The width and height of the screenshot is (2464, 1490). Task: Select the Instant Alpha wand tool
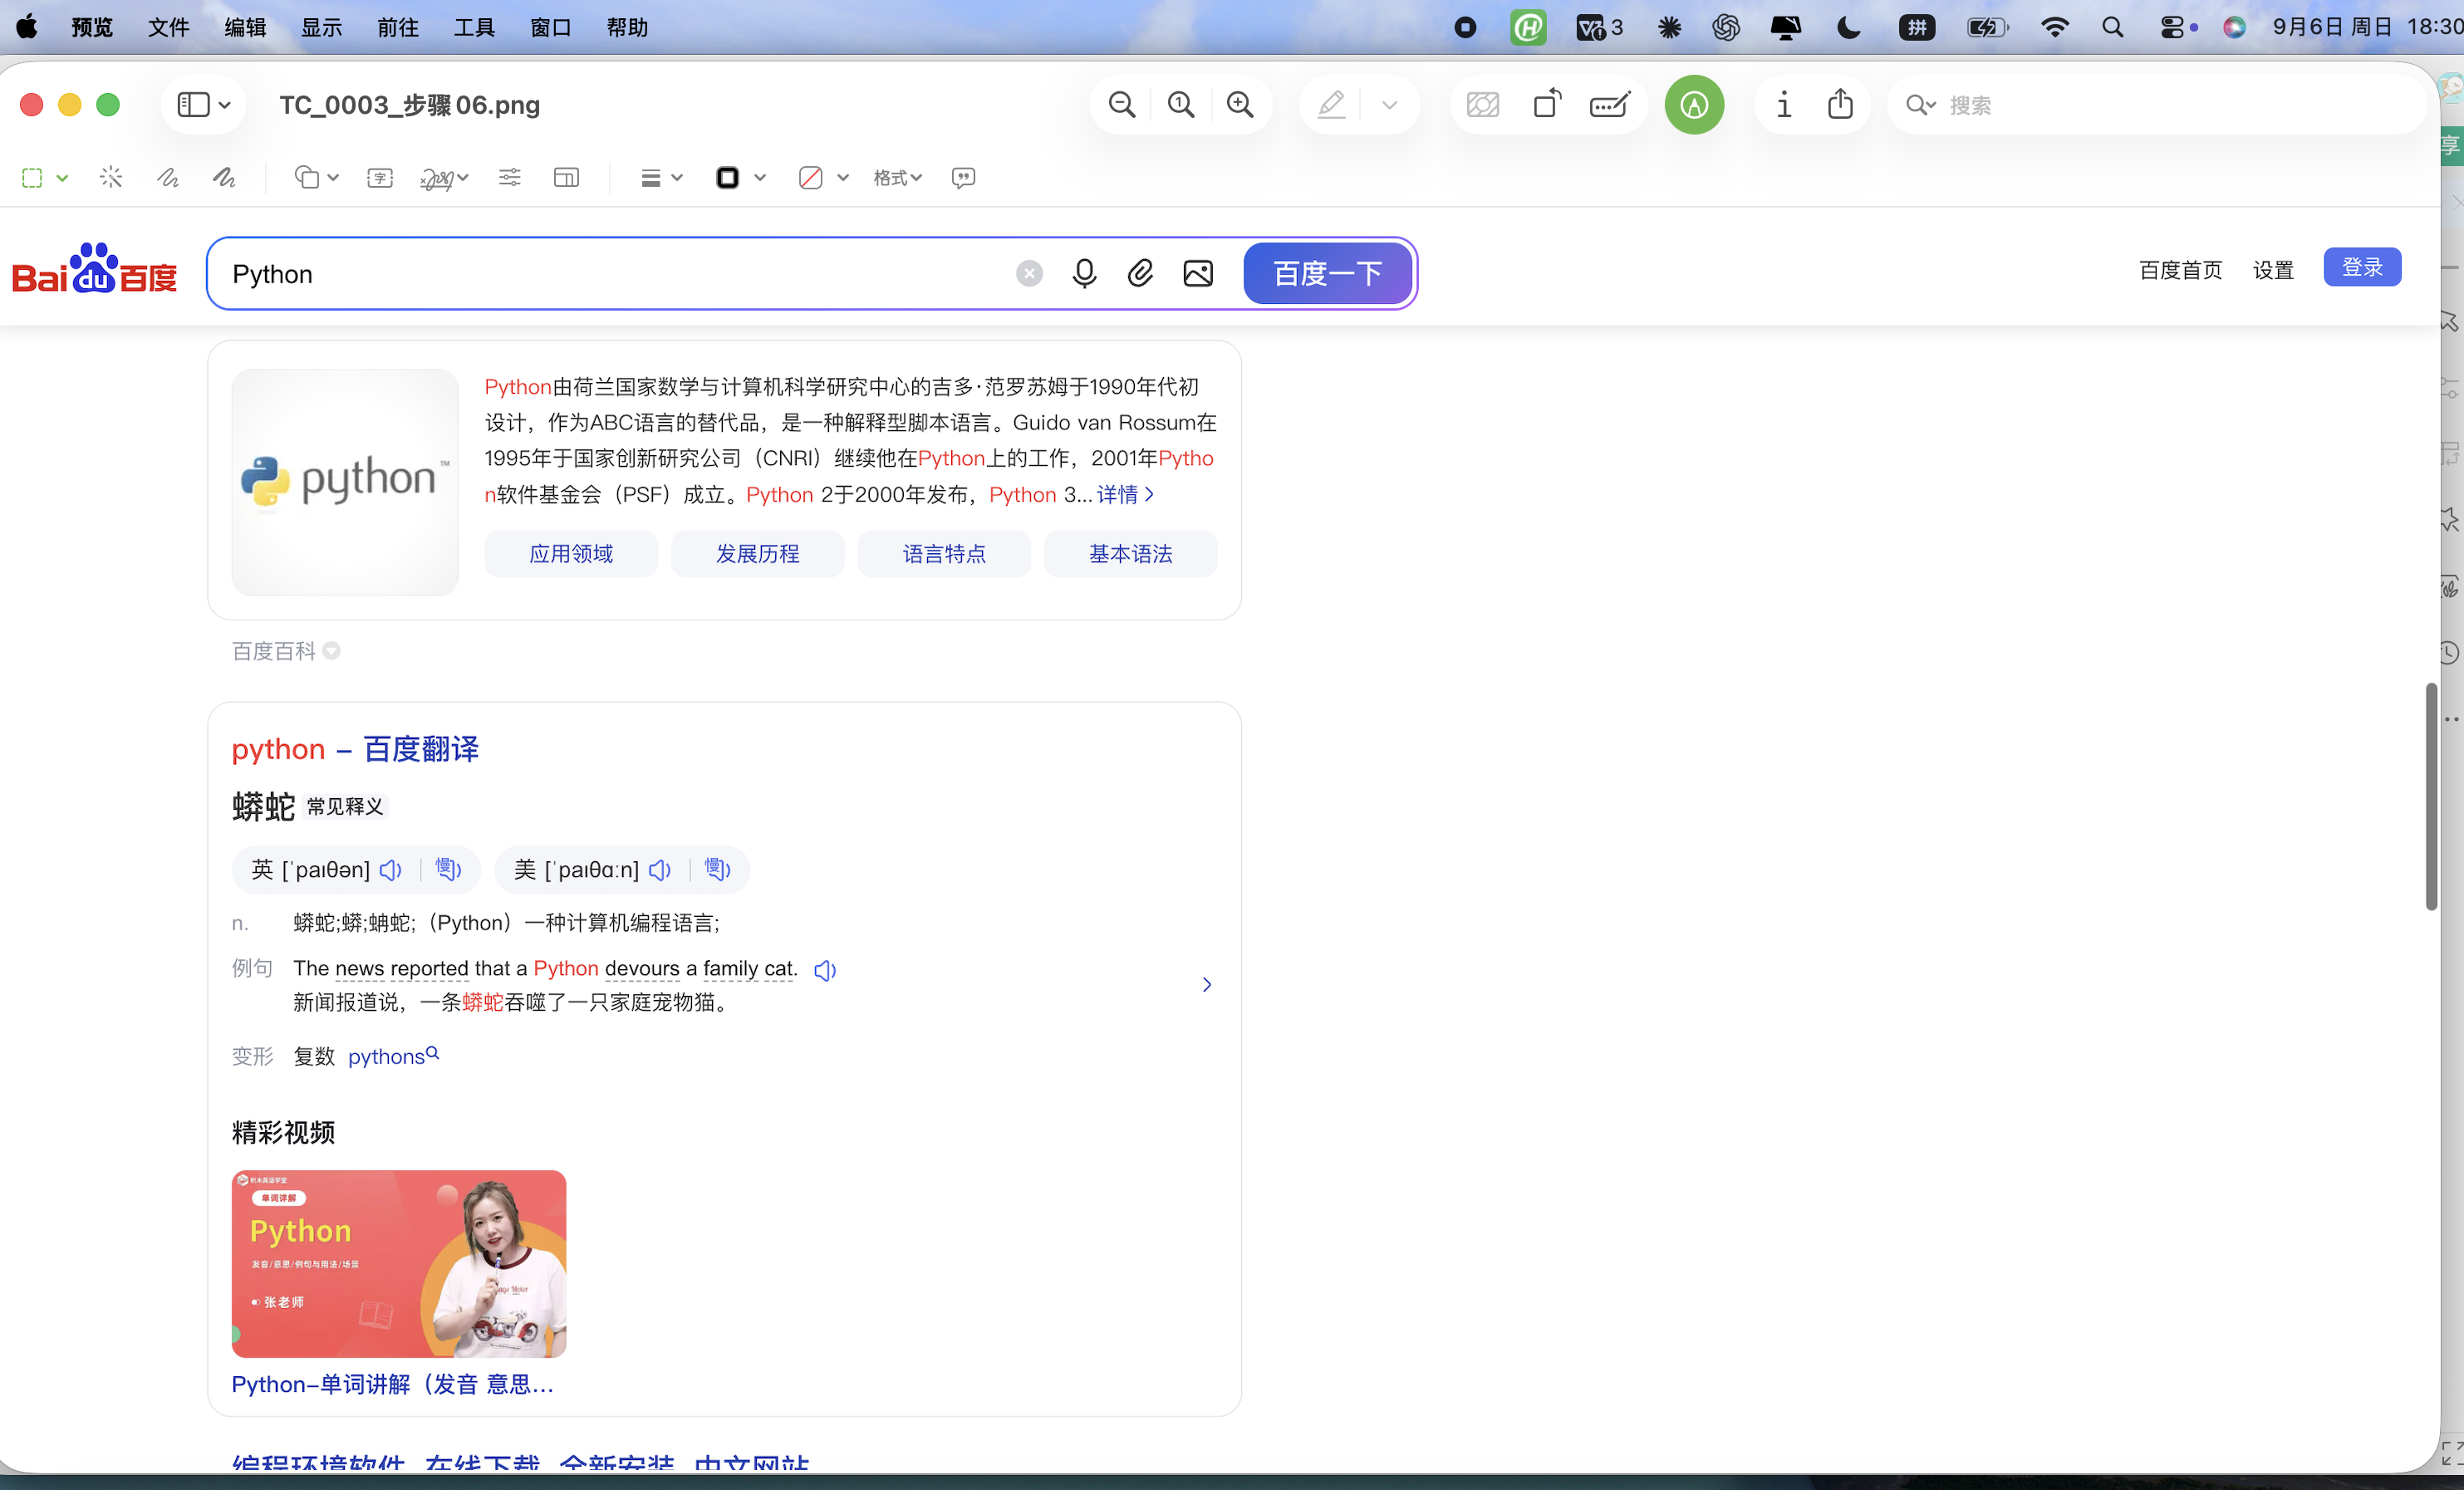[x=111, y=178]
